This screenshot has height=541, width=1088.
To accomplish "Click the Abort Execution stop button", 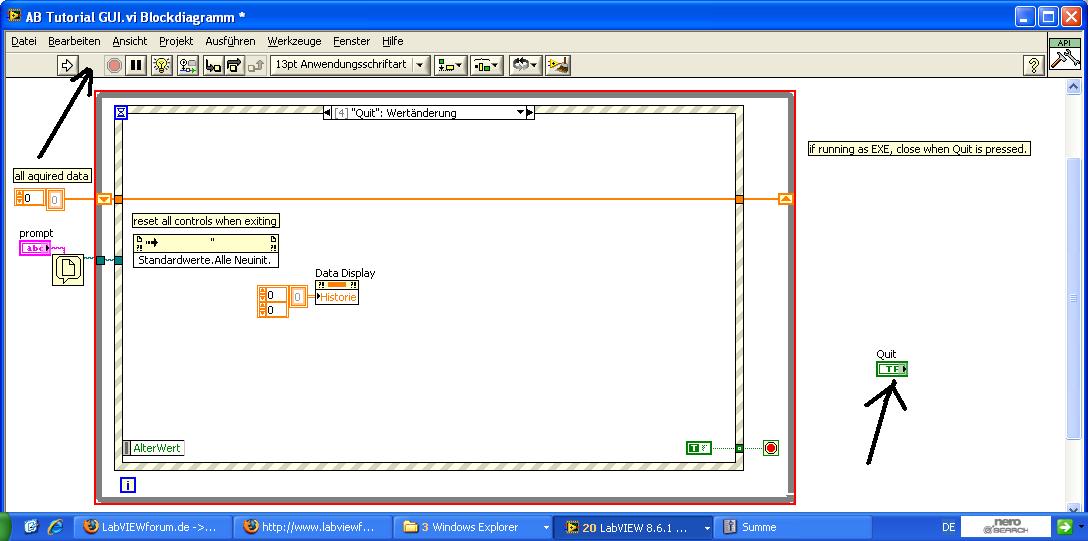I will 114,65.
